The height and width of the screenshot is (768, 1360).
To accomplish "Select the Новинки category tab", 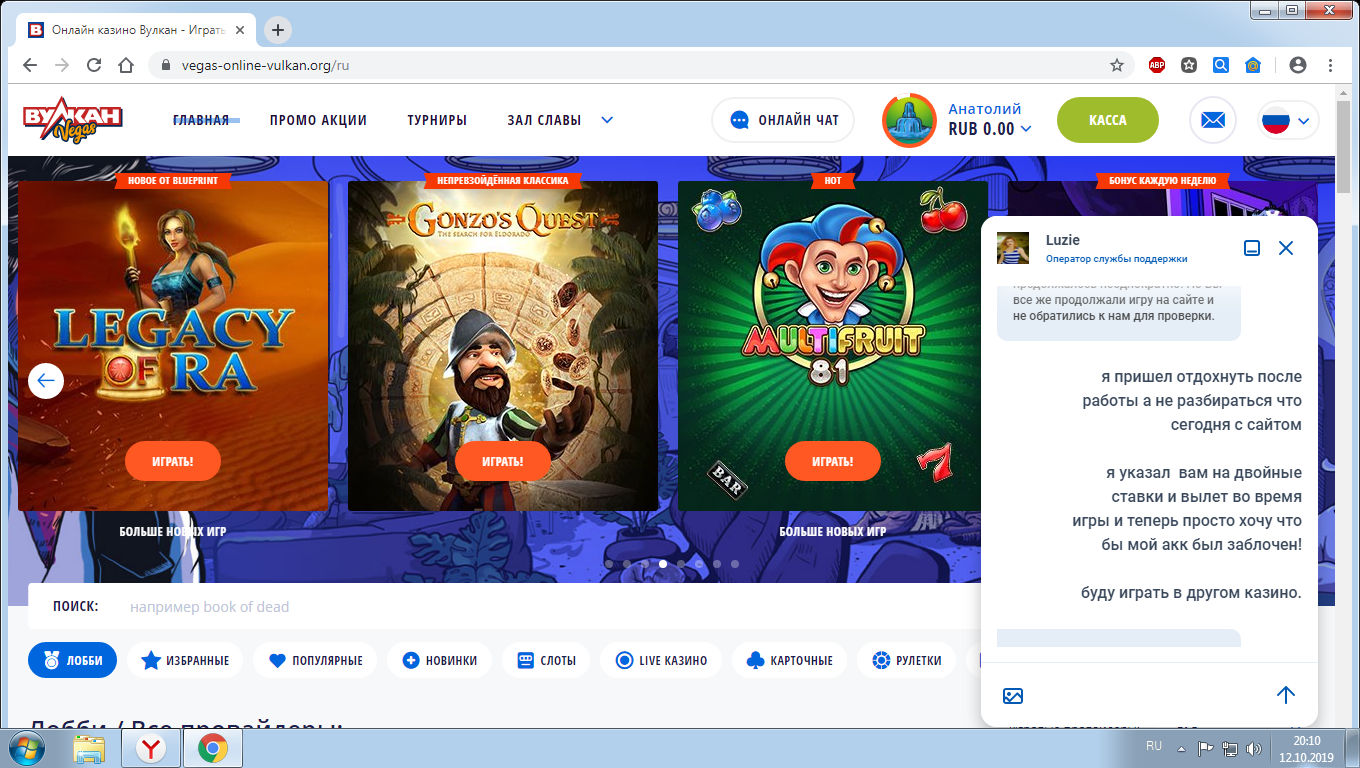I will [x=440, y=660].
